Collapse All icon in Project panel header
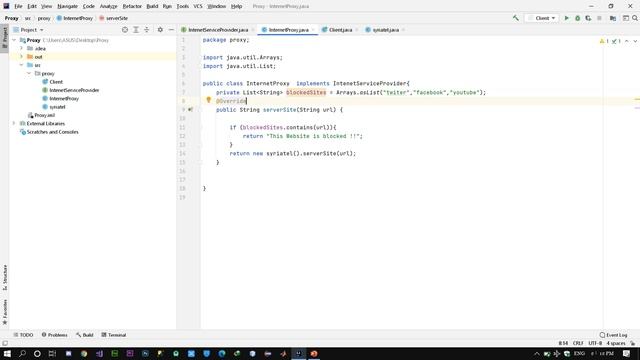Image resolution: width=640 pixels, height=360 pixels. [x=147, y=30]
